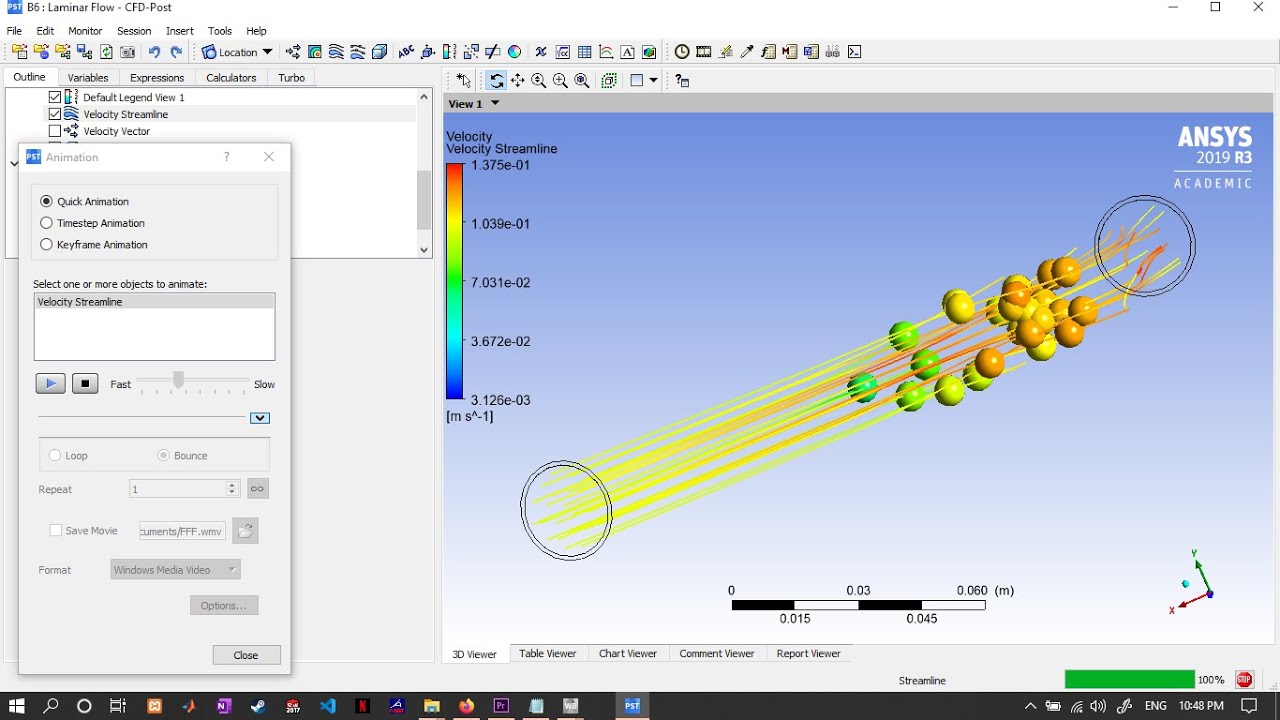The image size is (1280, 720).
Task: Click the red Stop button in status bar
Action: point(1244,680)
